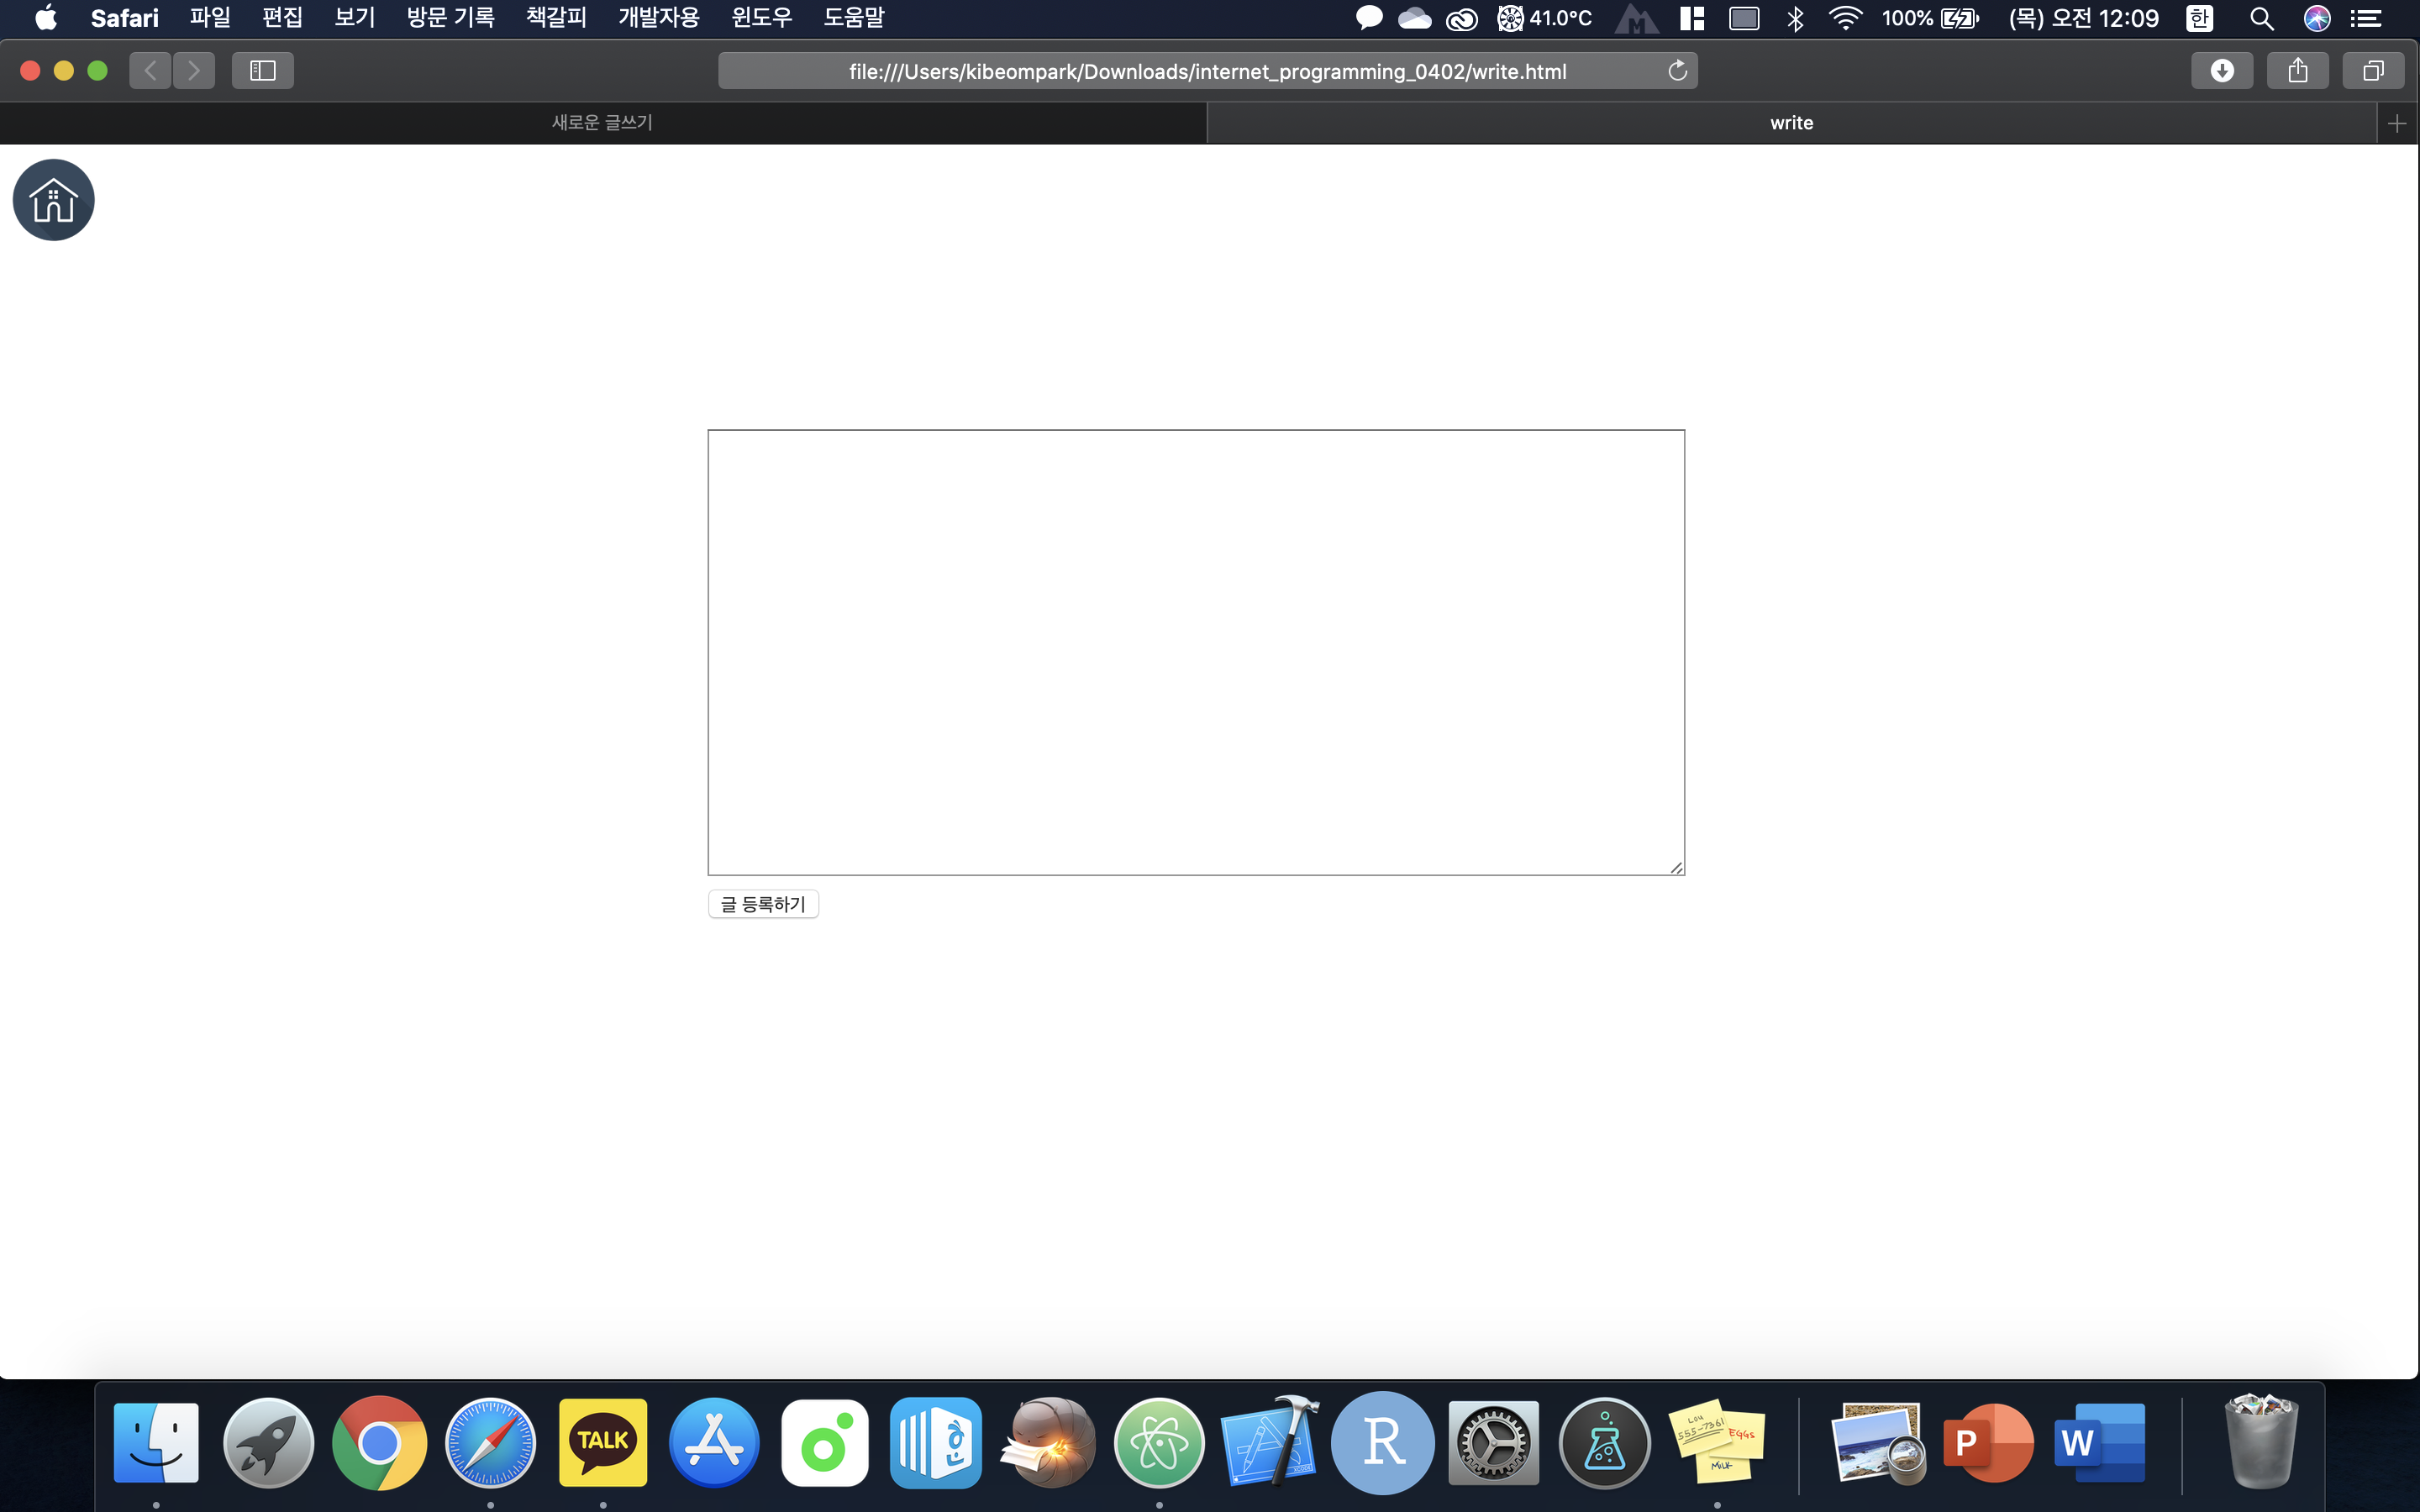Switch to the 새로운 글쓰기 tab
2420x1512 pixels.
click(x=602, y=123)
